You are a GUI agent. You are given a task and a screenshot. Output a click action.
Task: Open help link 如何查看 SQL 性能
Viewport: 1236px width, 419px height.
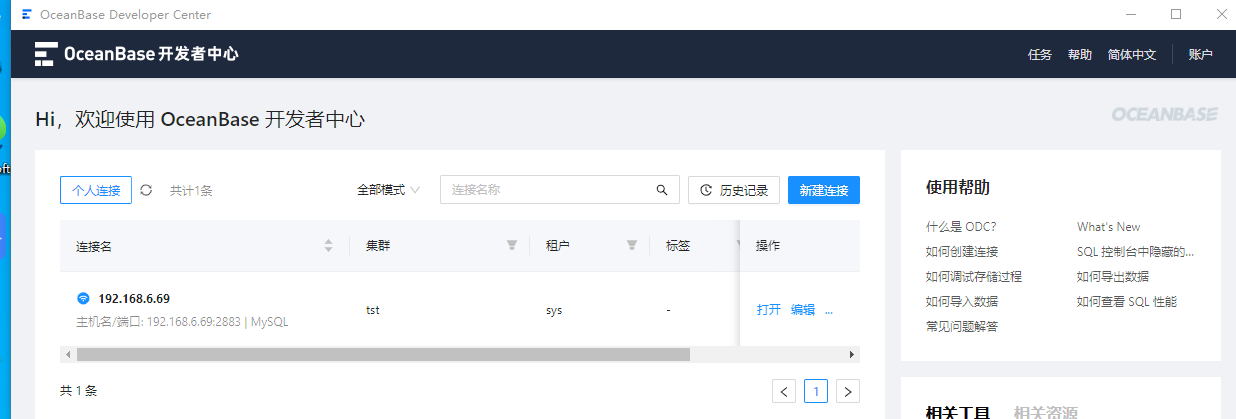click(x=1127, y=301)
